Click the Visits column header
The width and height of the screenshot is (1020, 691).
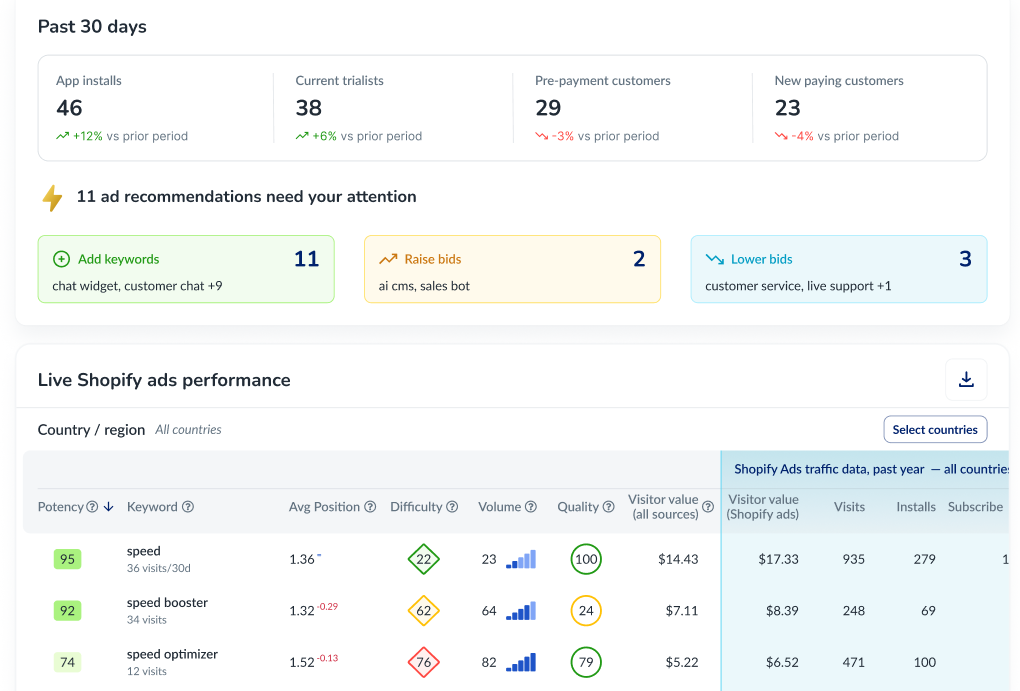click(850, 507)
